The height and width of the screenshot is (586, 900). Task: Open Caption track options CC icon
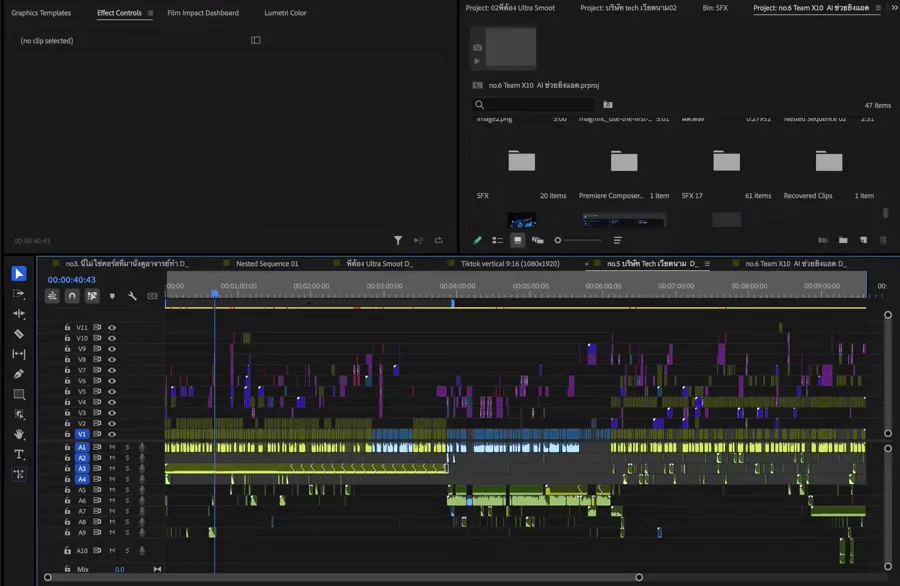coord(152,296)
